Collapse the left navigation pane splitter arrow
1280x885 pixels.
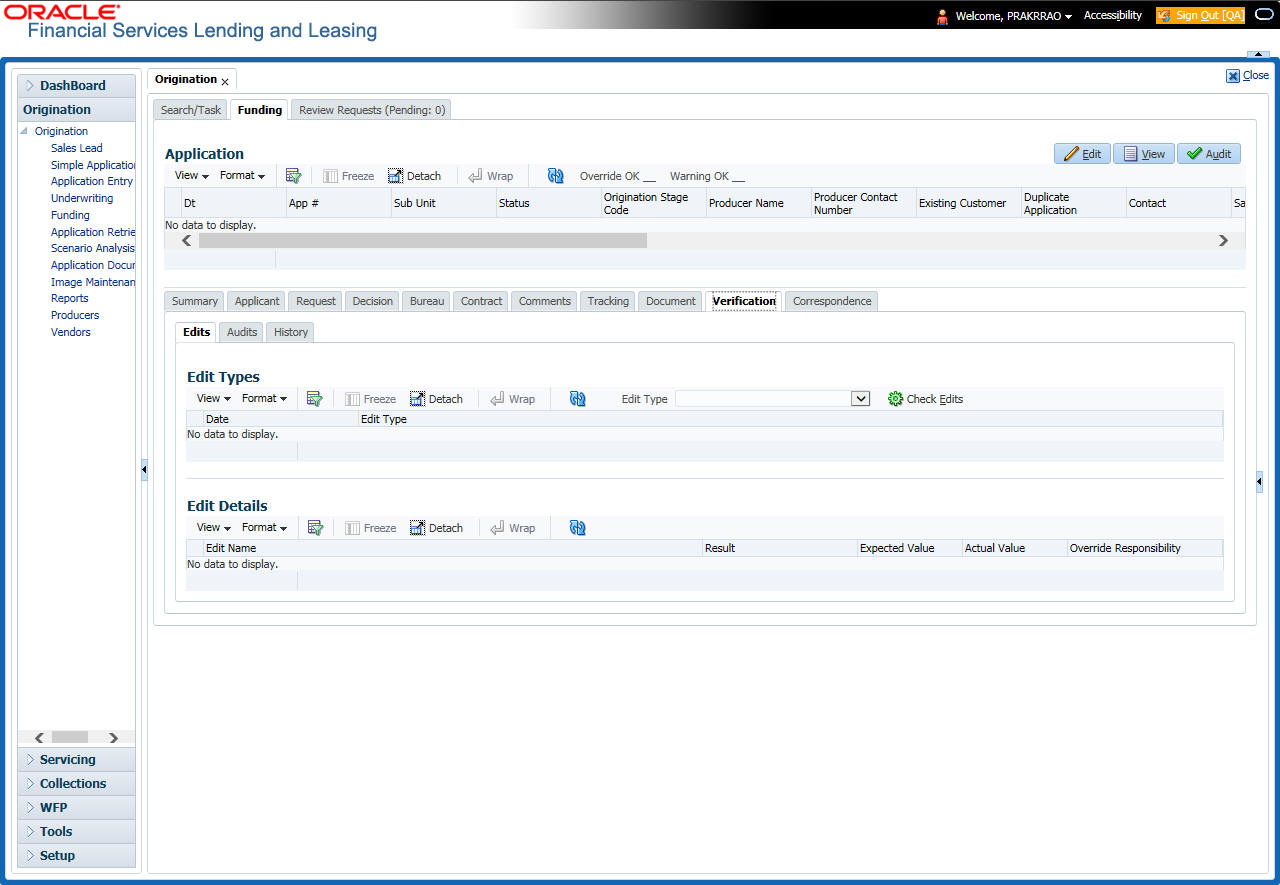pyautogui.click(x=144, y=470)
